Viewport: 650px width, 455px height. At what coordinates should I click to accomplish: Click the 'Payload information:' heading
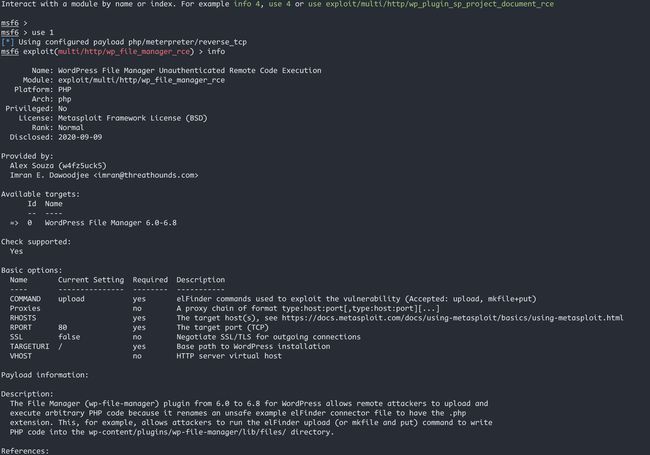[45, 375]
